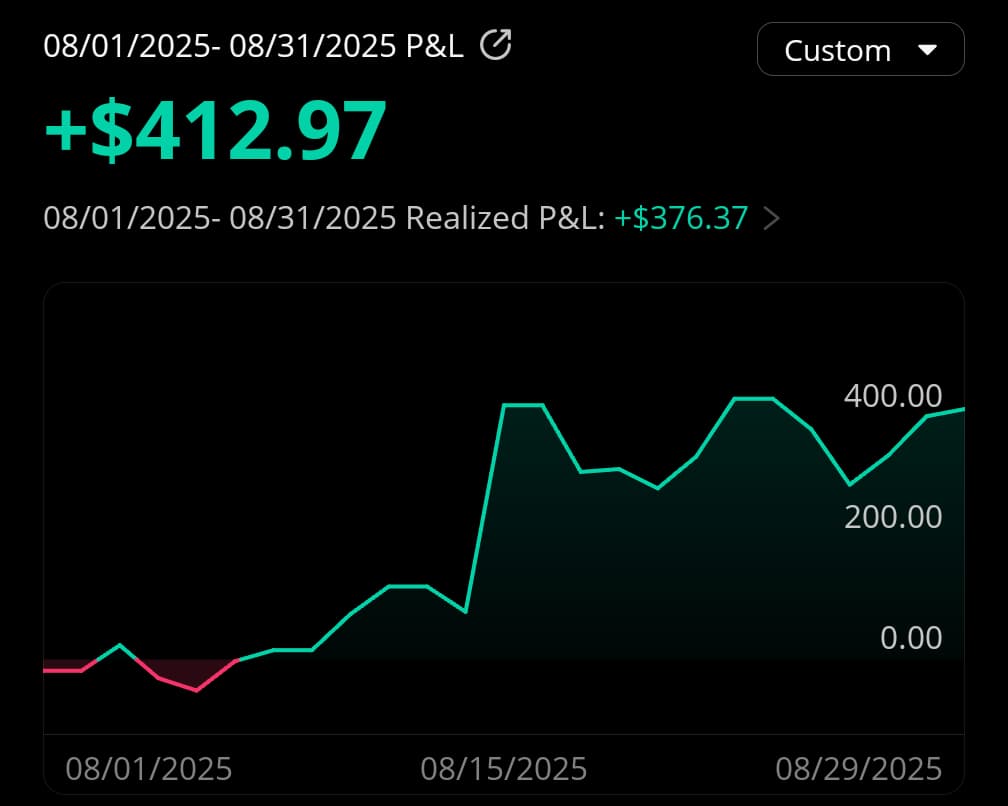
Task: Select the 08/01/2025 date label on chart axis
Action: [x=149, y=769]
